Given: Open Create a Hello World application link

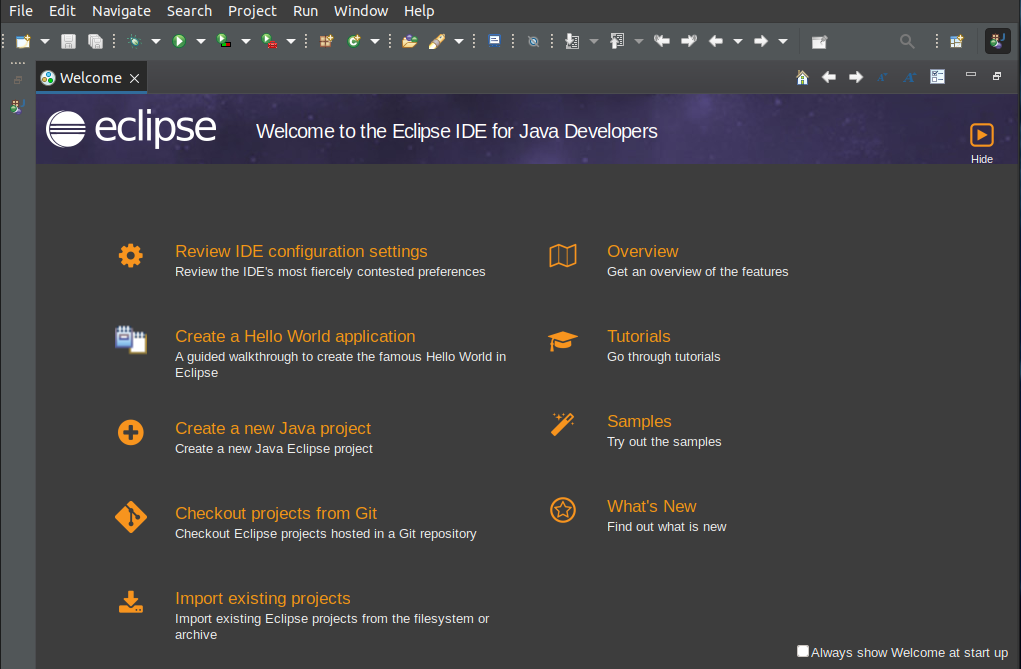Looking at the screenshot, I should (x=294, y=336).
